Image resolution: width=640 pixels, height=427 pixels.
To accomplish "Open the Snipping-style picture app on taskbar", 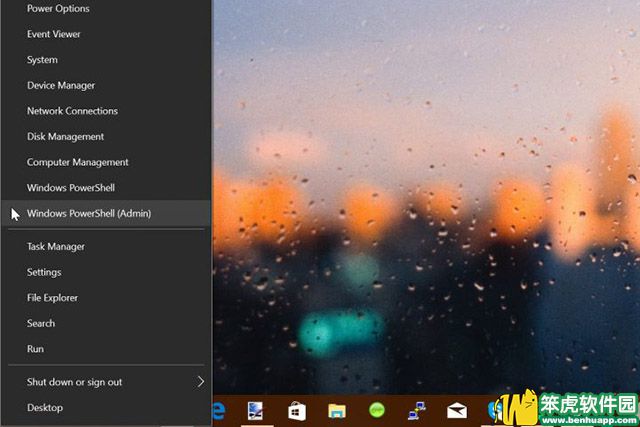I will pos(256,411).
